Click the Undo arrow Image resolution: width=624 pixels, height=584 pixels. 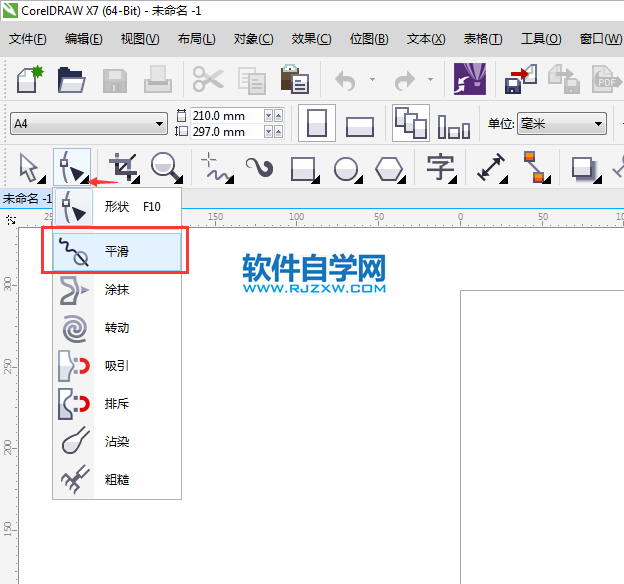click(345, 80)
